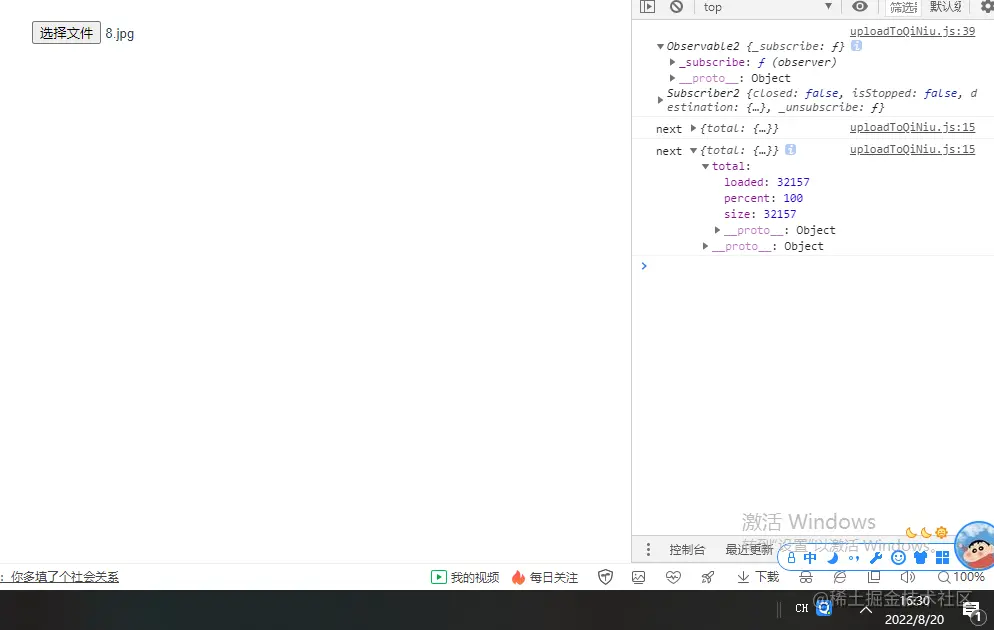Click the window split icon
This screenshot has width=994, height=630.
coord(874,577)
